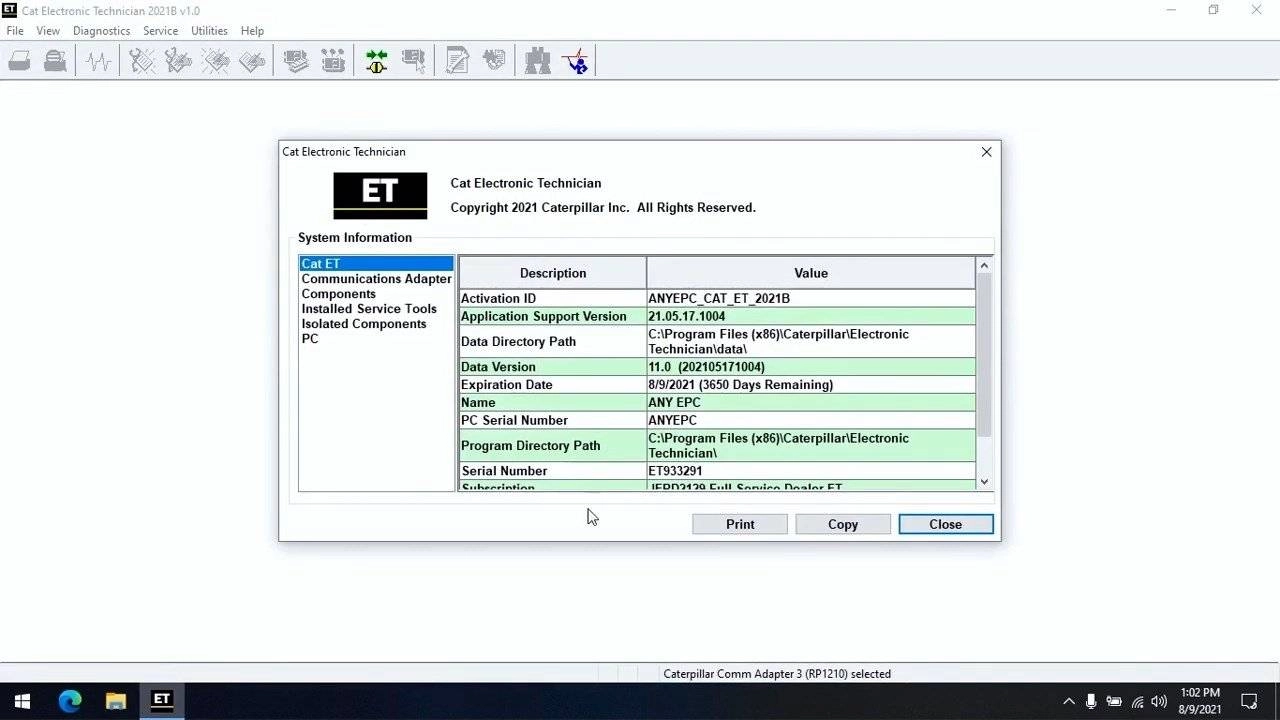Image resolution: width=1280 pixels, height=720 pixels.
Task: Click the Activation ID row label
Action: 498,298
